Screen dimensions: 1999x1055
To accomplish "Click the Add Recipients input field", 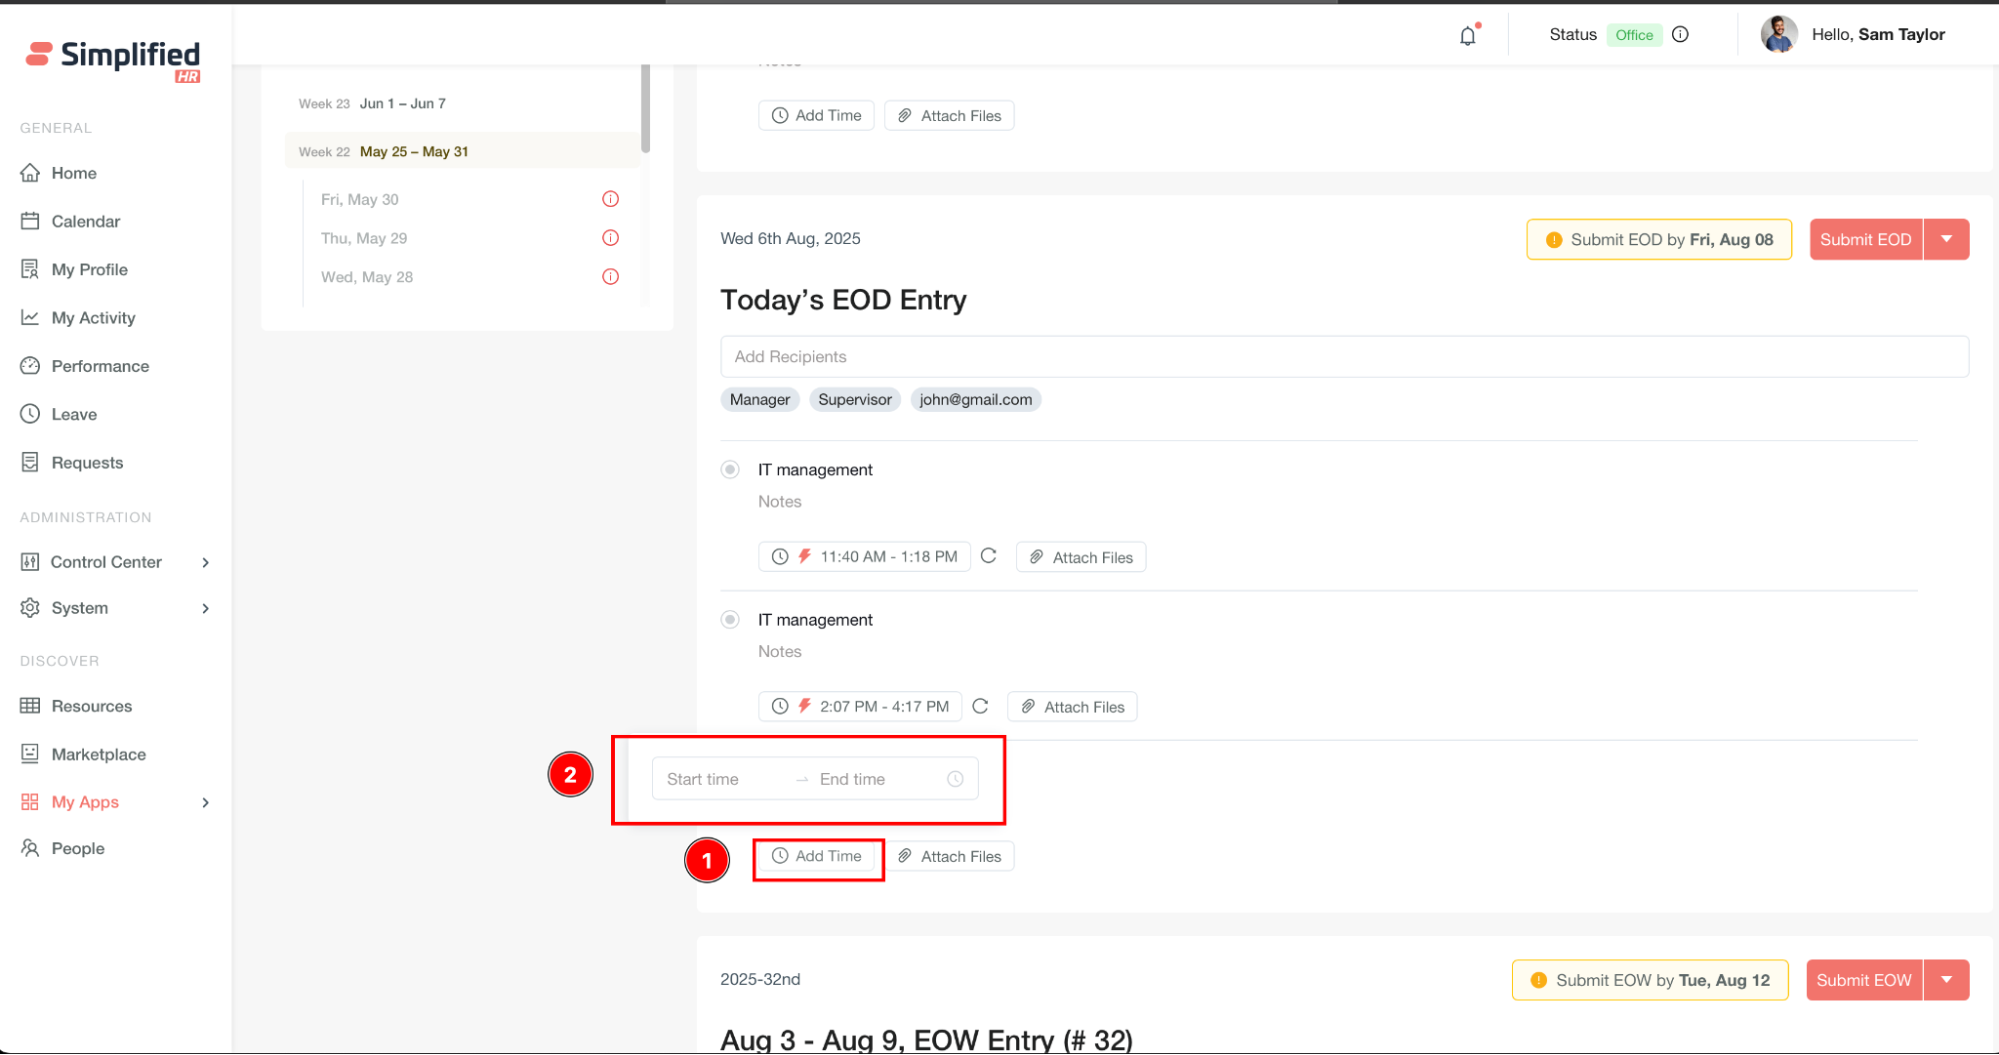I will 1344,357.
